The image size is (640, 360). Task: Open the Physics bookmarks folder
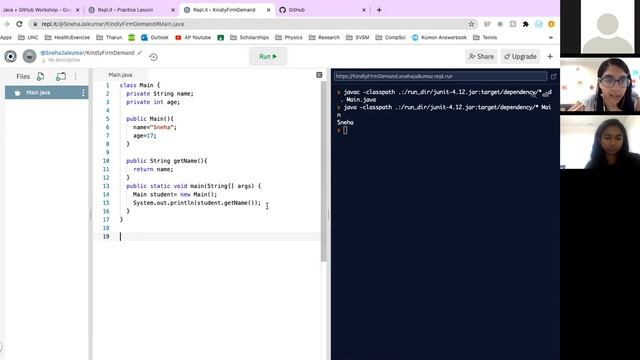coord(289,38)
